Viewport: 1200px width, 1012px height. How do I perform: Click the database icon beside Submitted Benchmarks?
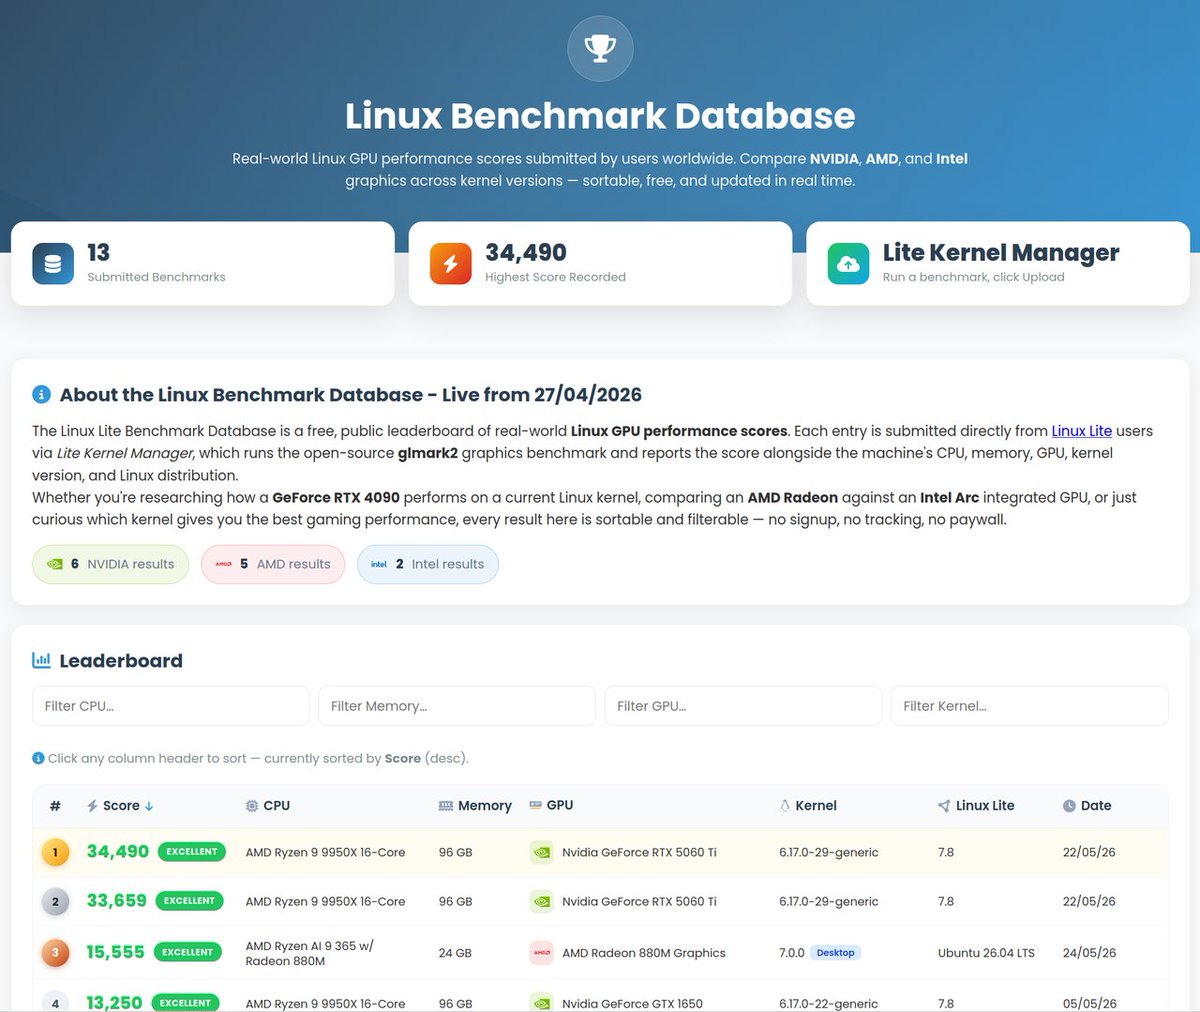(x=53, y=263)
